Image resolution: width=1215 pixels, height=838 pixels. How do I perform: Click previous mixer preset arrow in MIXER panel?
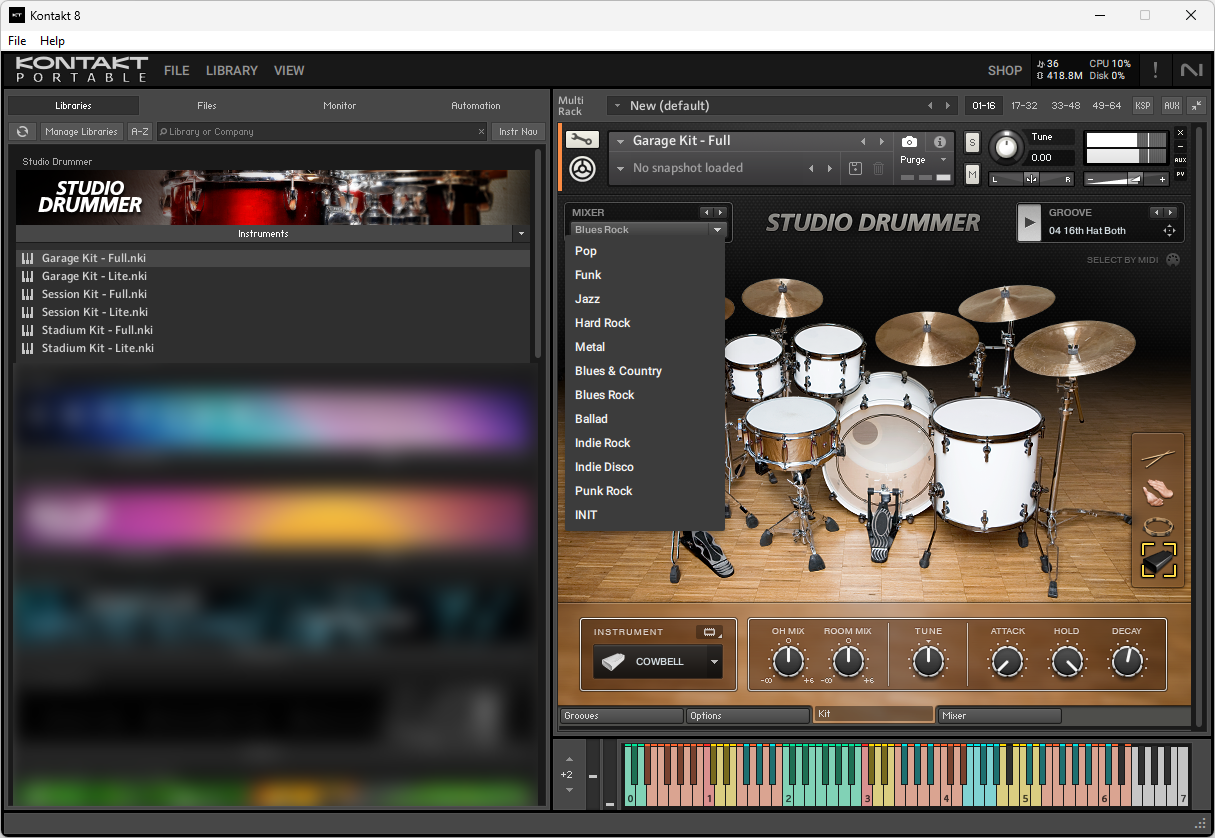coord(707,213)
